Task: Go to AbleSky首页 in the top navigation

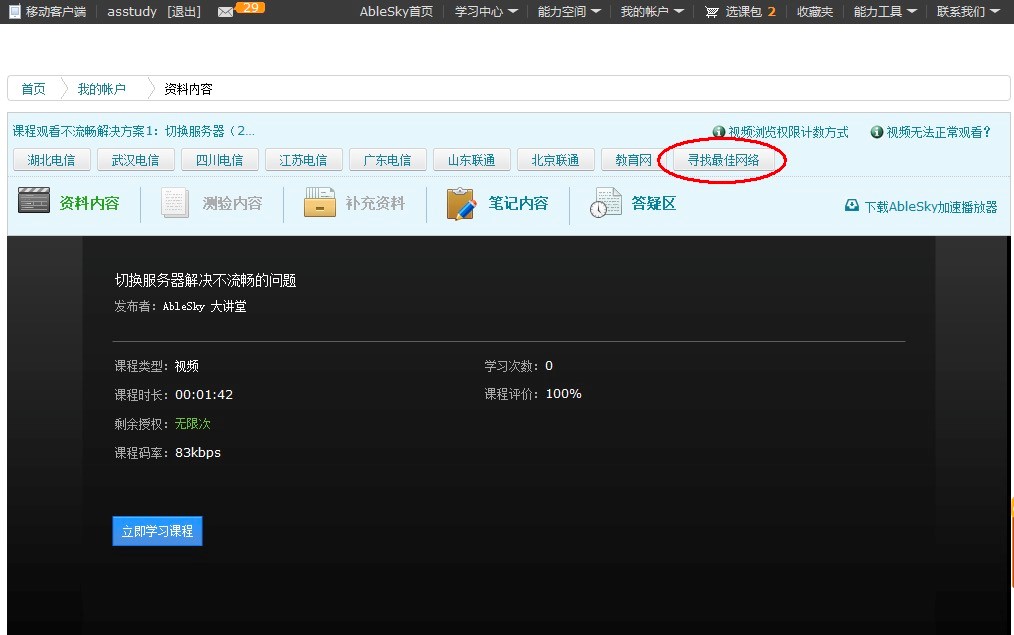Action: click(x=396, y=12)
